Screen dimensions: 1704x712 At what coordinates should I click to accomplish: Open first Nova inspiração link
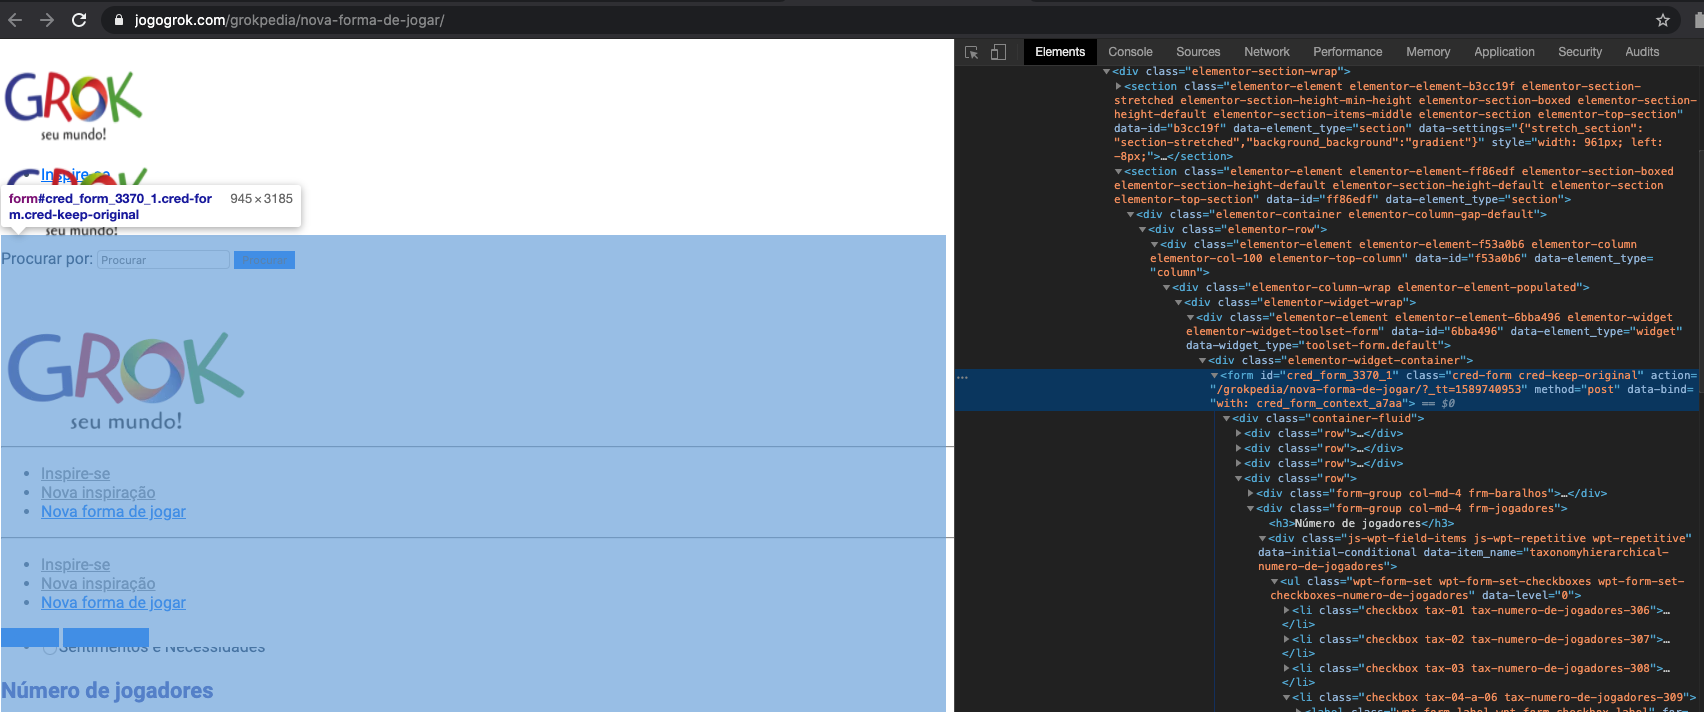[x=98, y=493]
